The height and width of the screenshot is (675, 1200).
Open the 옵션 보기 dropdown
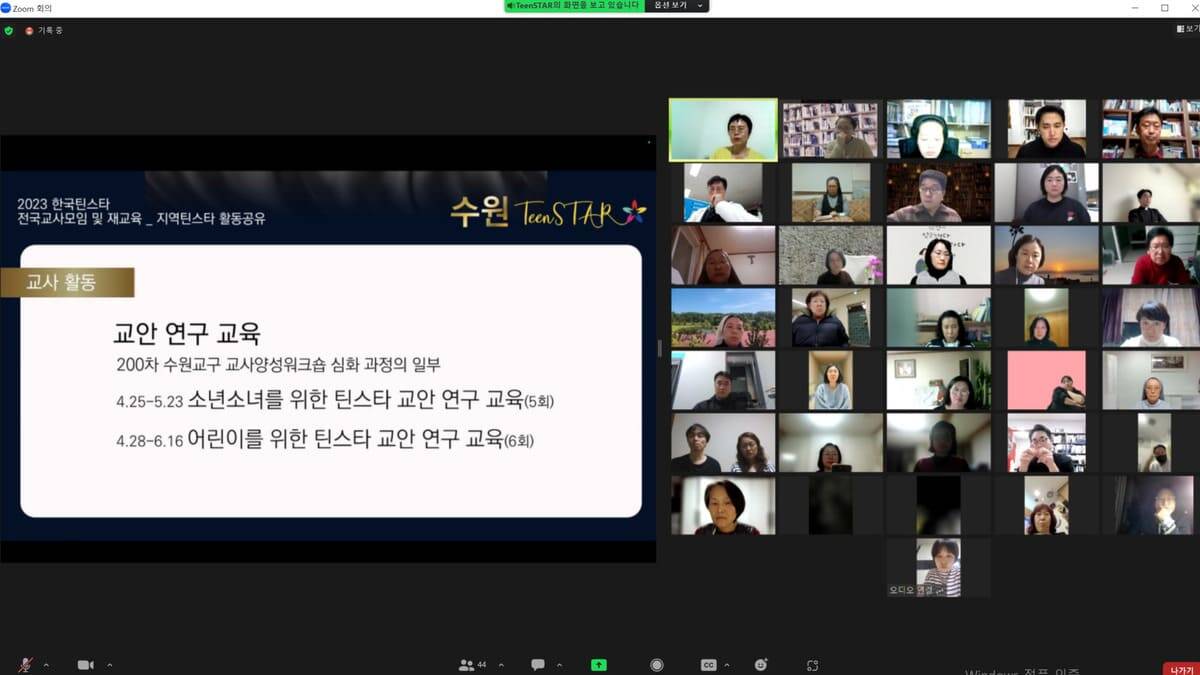pos(679,6)
